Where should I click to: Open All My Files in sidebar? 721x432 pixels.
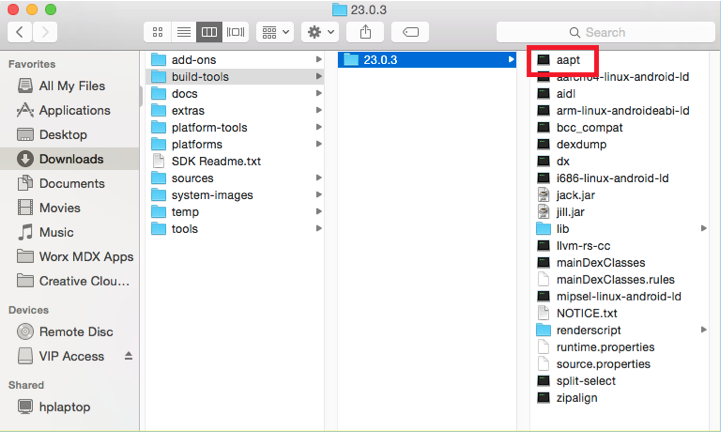pos(70,86)
